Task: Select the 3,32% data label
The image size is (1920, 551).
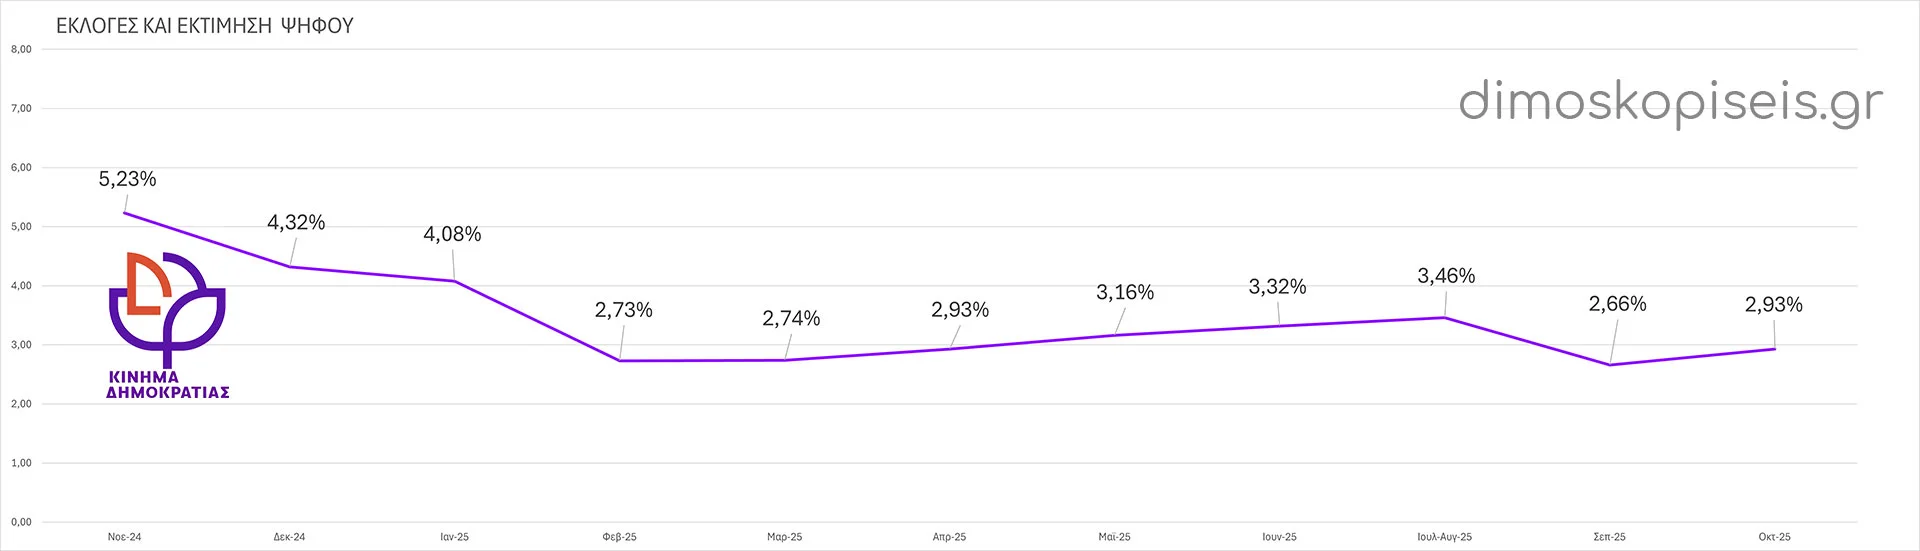Action: point(1277,287)
